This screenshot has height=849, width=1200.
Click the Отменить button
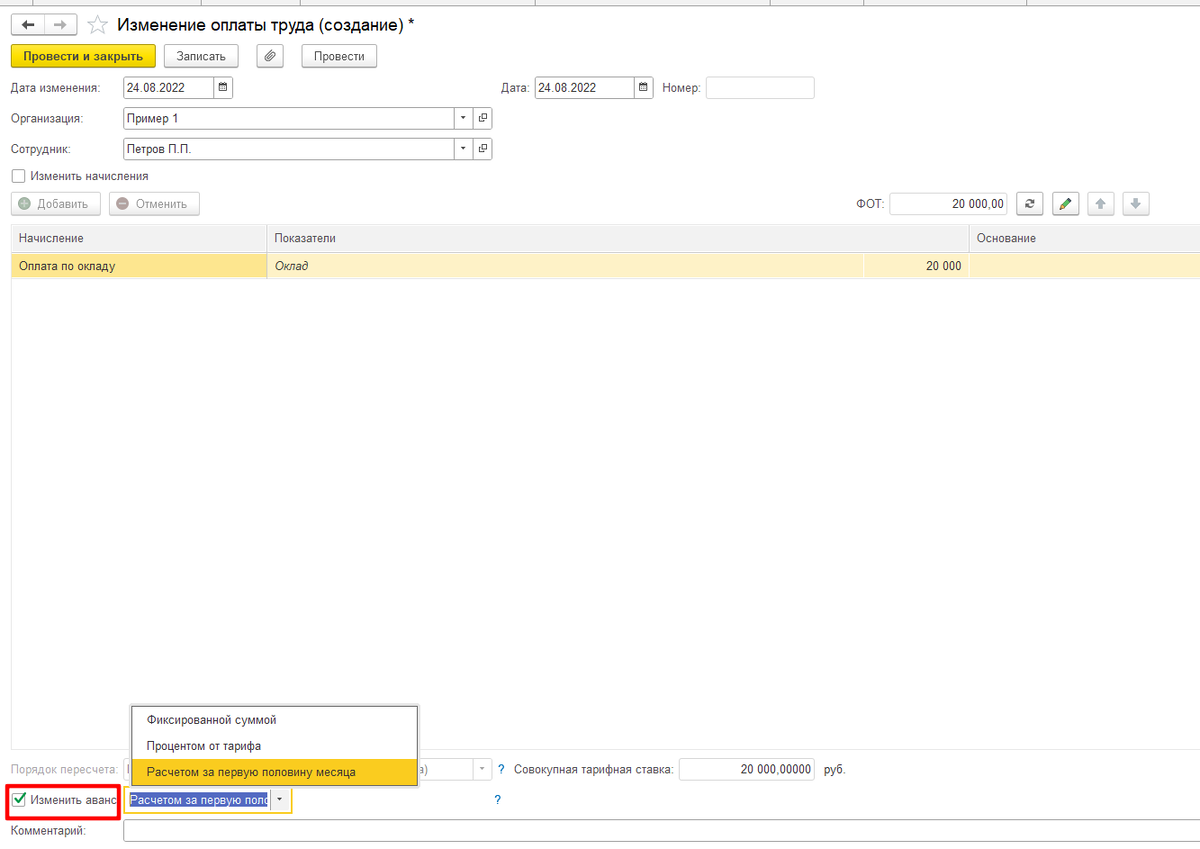[154, 204]
